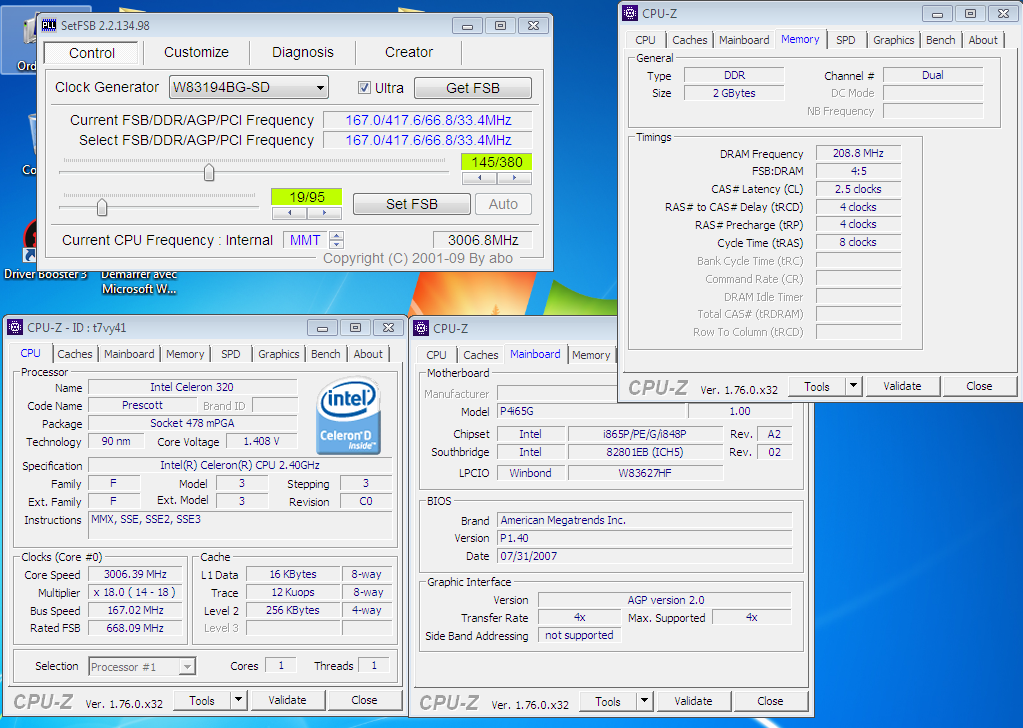This screenshot has height=728, width=1023.
Task: Open Graphics tab in the CPU-Z Memory window
Action: pyautogui.click(x=894, y=40)
